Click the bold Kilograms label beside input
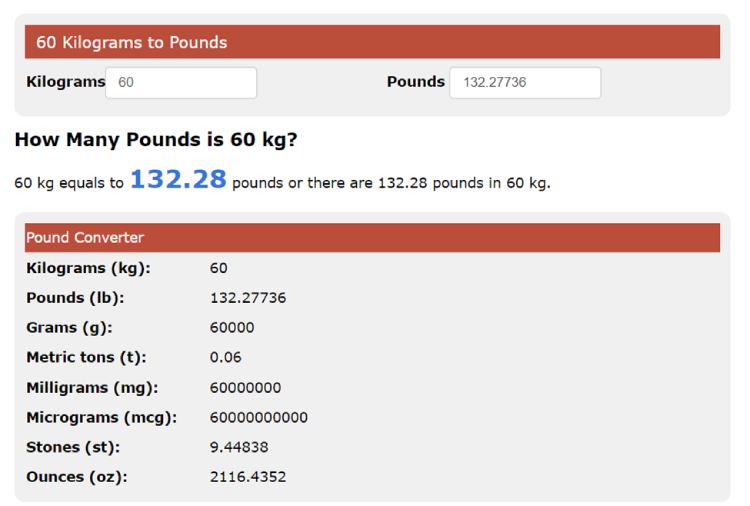Screen dimensions: 750x506 coord(66,82)
